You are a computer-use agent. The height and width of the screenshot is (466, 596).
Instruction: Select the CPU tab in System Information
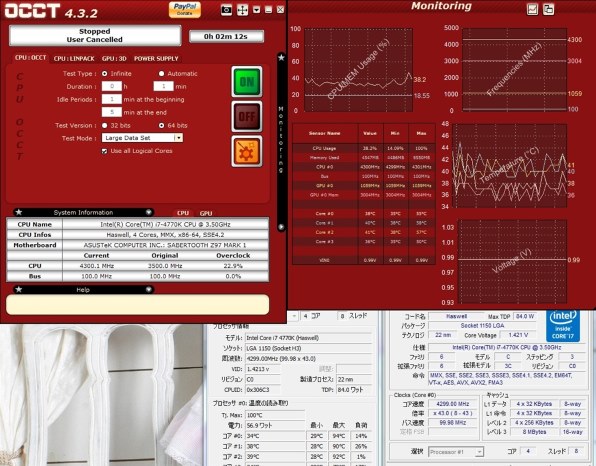click(183, 213)
